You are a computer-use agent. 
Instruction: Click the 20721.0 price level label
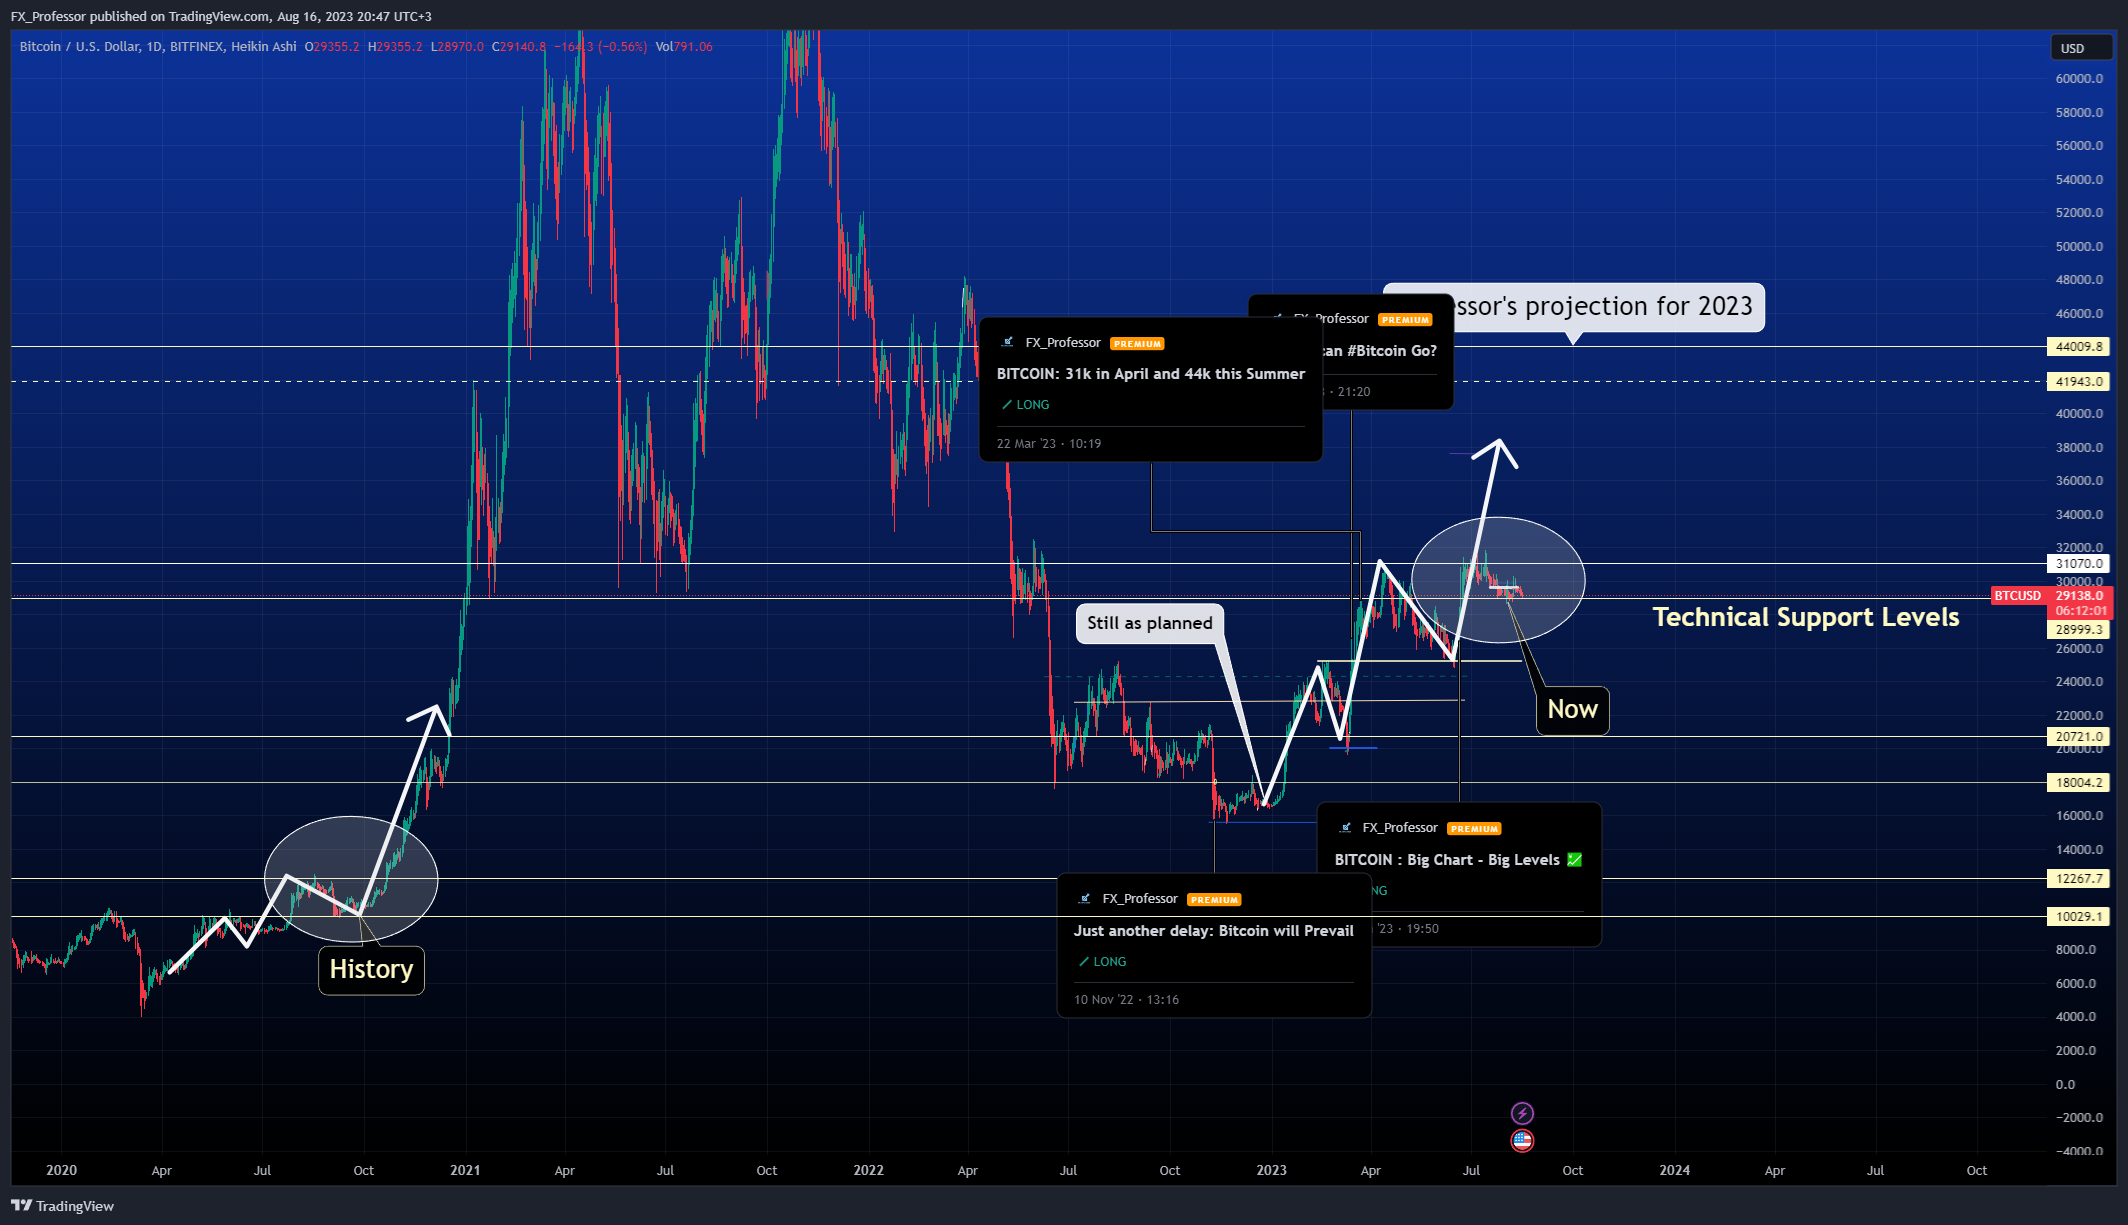(x=2080, y=737)
